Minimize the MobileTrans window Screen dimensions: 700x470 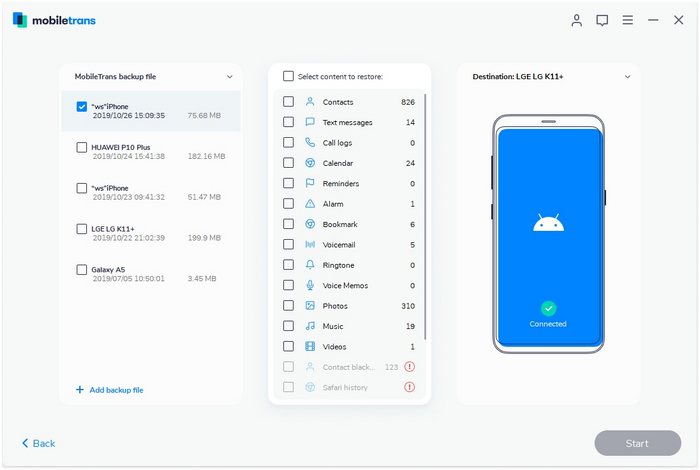click(653, 20)
